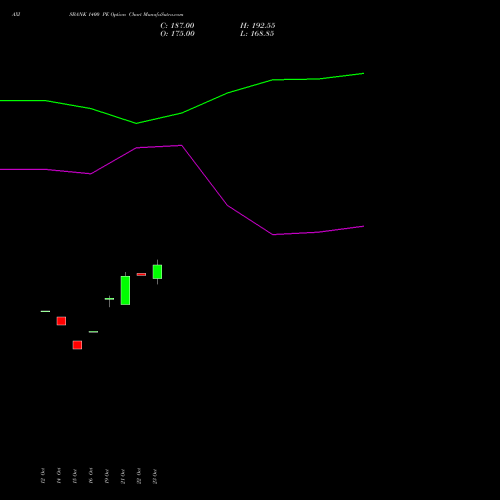
Task: Click the red candle for 14 Oct
Action: 61,321
